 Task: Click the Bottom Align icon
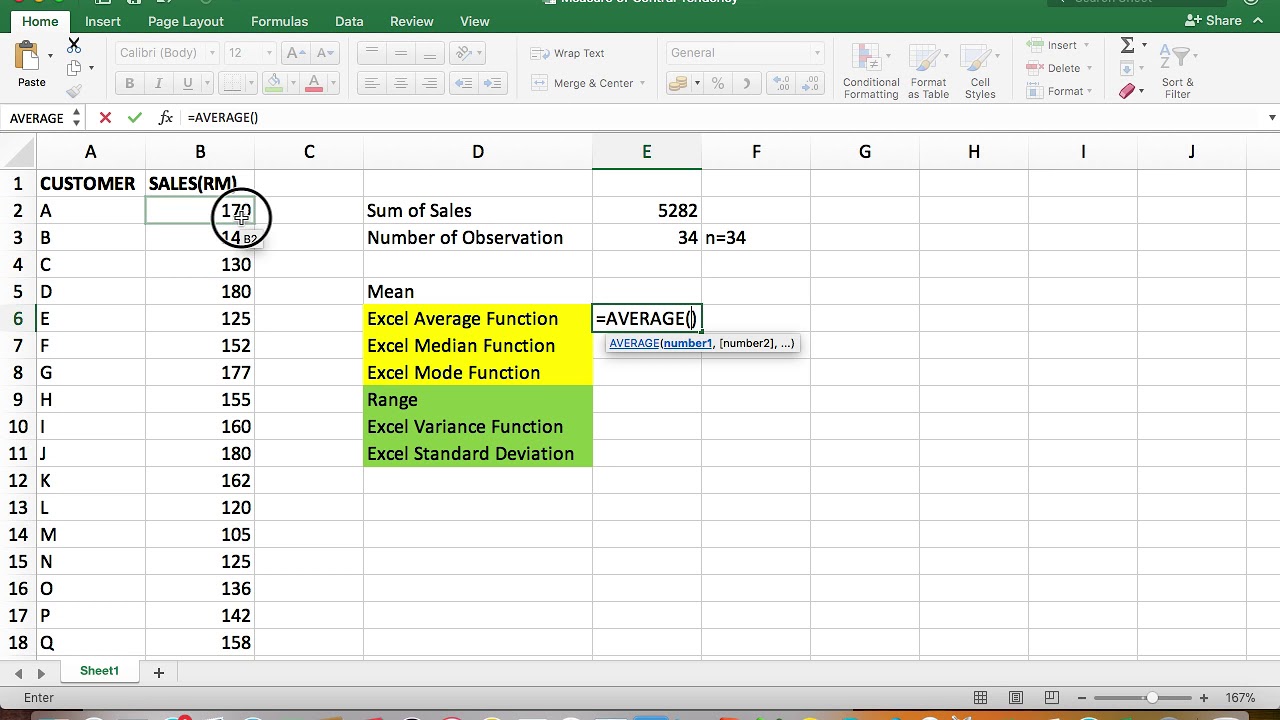click(430, 53)
